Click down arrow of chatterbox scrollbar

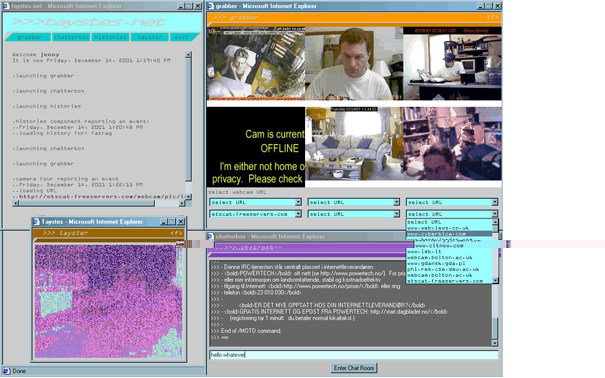(x=495, y=343)
